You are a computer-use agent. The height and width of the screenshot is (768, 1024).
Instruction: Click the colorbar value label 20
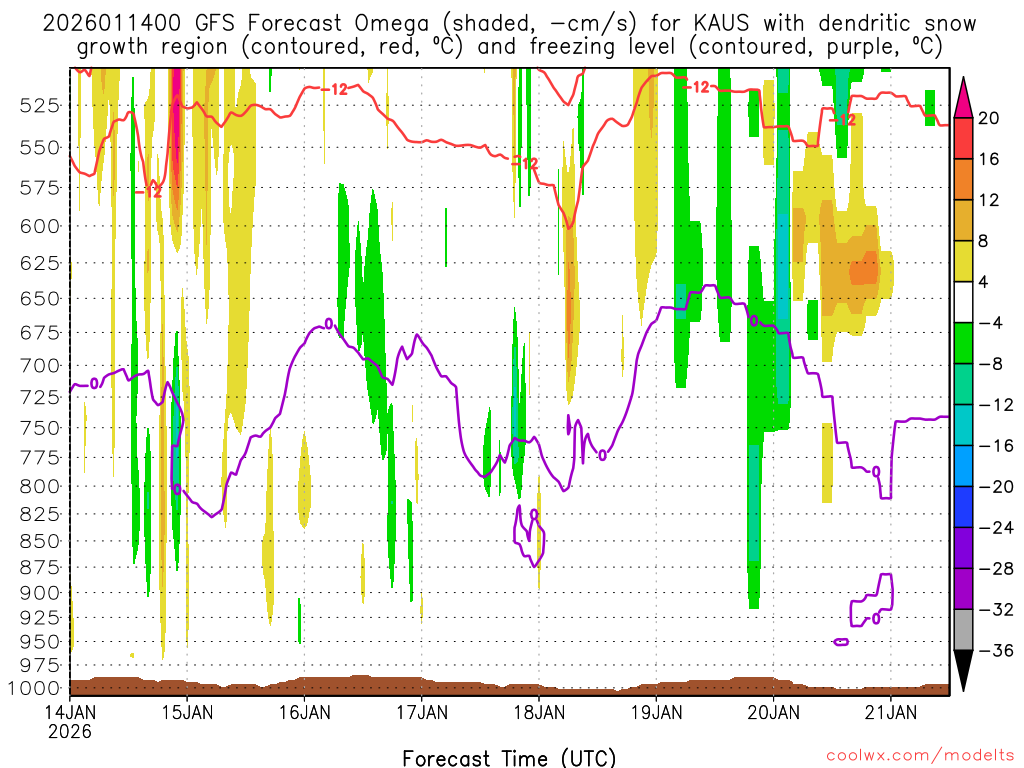coord(988,118)
